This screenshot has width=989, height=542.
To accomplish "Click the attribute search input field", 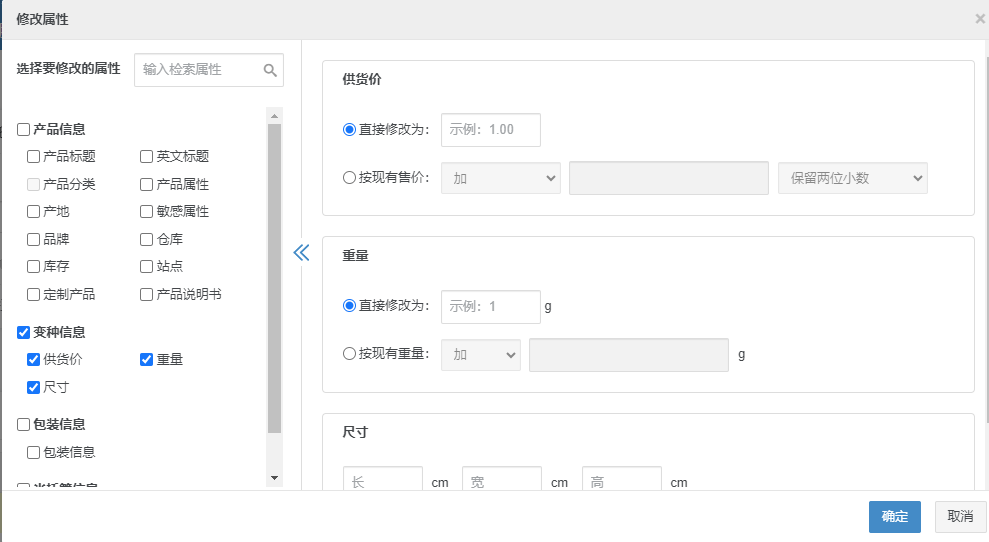I will (200, 70).
